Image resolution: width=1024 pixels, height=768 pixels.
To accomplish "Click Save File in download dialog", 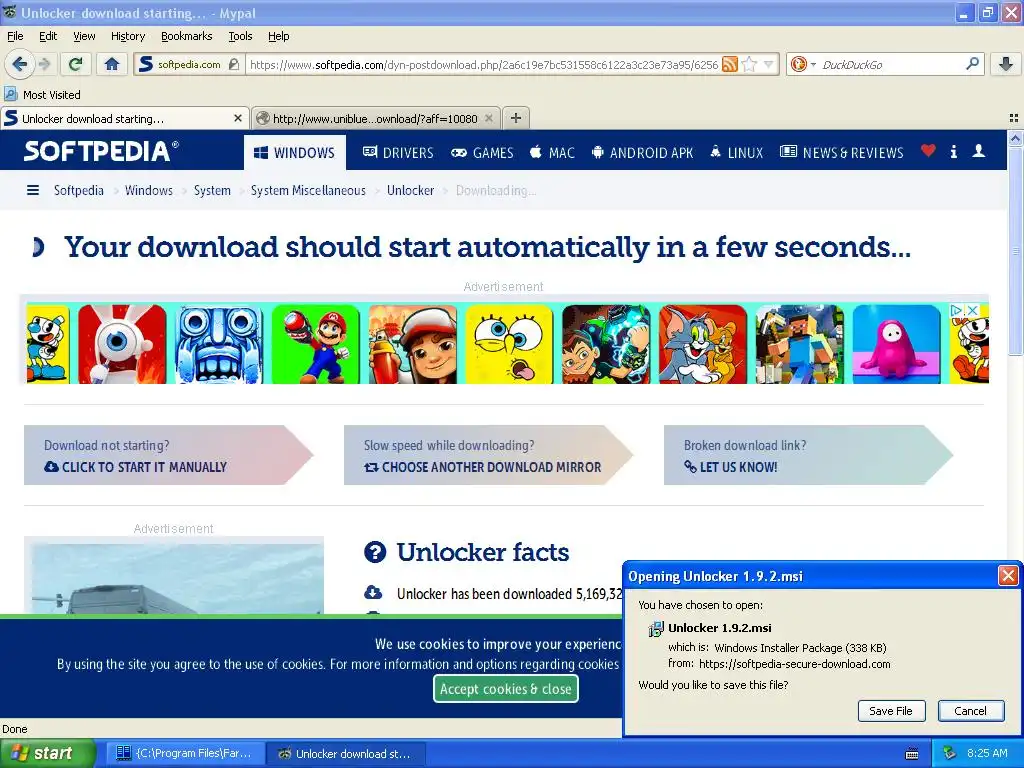I will coord(891,711).
